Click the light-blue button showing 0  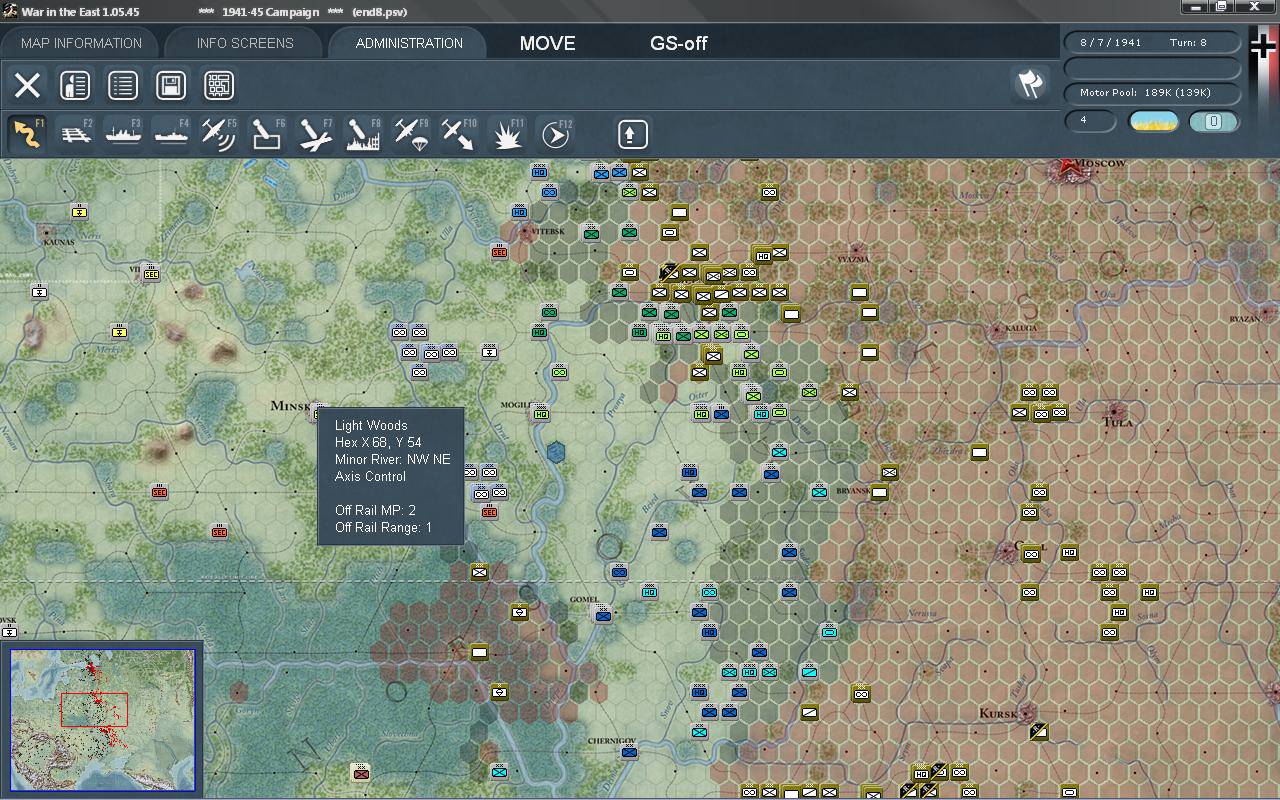[x=1214, y=122]
